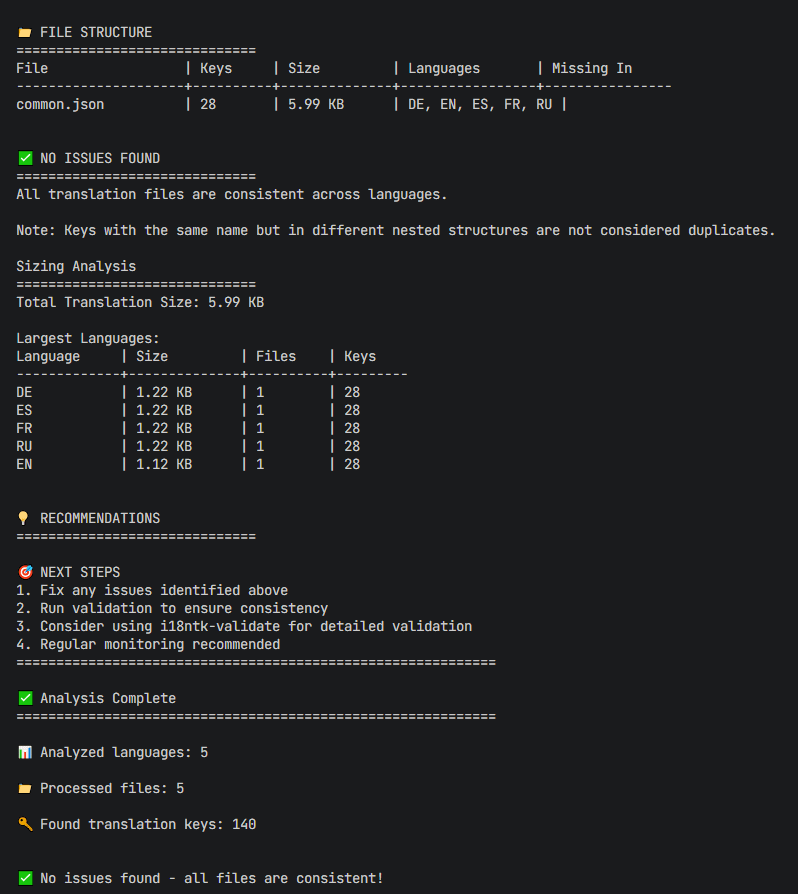This screenshot has height=894, width=798.
Task: Click the key icon beside Found translation keys
Action: [x=25, y=824]
